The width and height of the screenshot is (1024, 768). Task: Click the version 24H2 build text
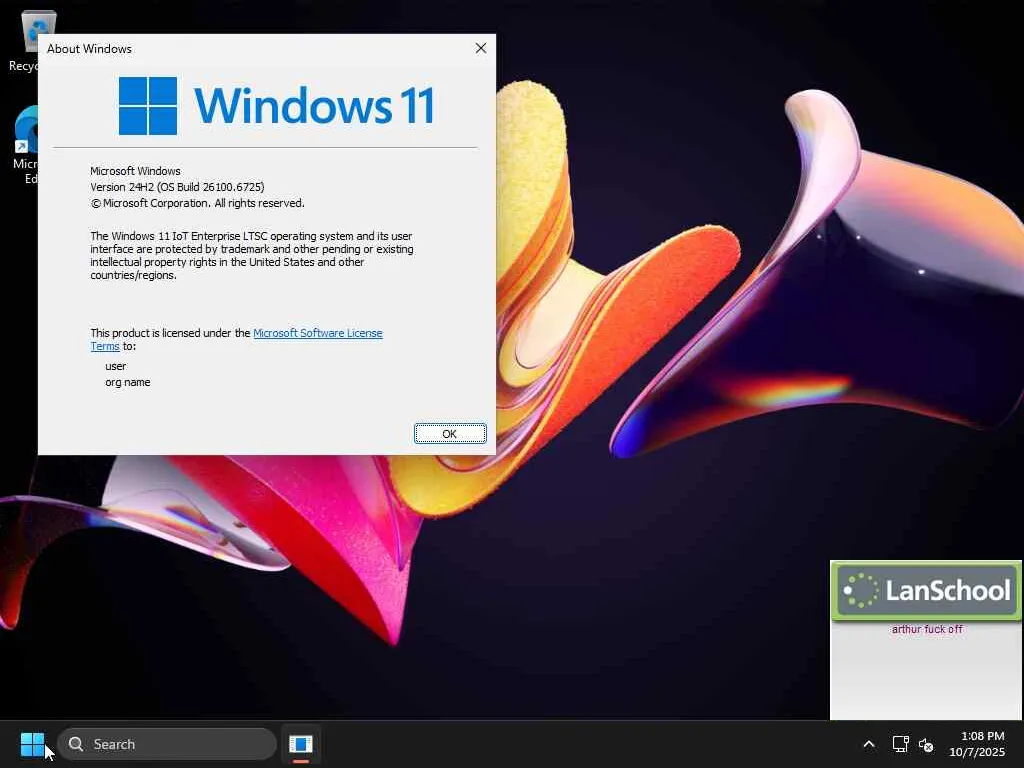[177, 187]
